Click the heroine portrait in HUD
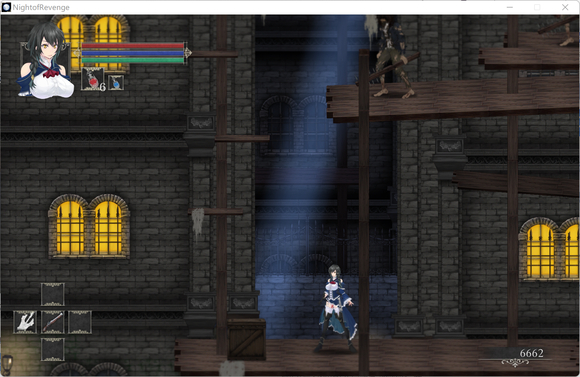 click(x=45, y=60)
